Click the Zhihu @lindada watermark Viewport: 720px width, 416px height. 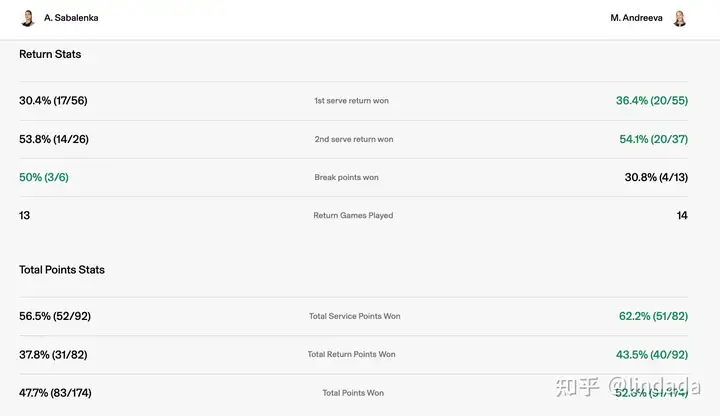628,386
